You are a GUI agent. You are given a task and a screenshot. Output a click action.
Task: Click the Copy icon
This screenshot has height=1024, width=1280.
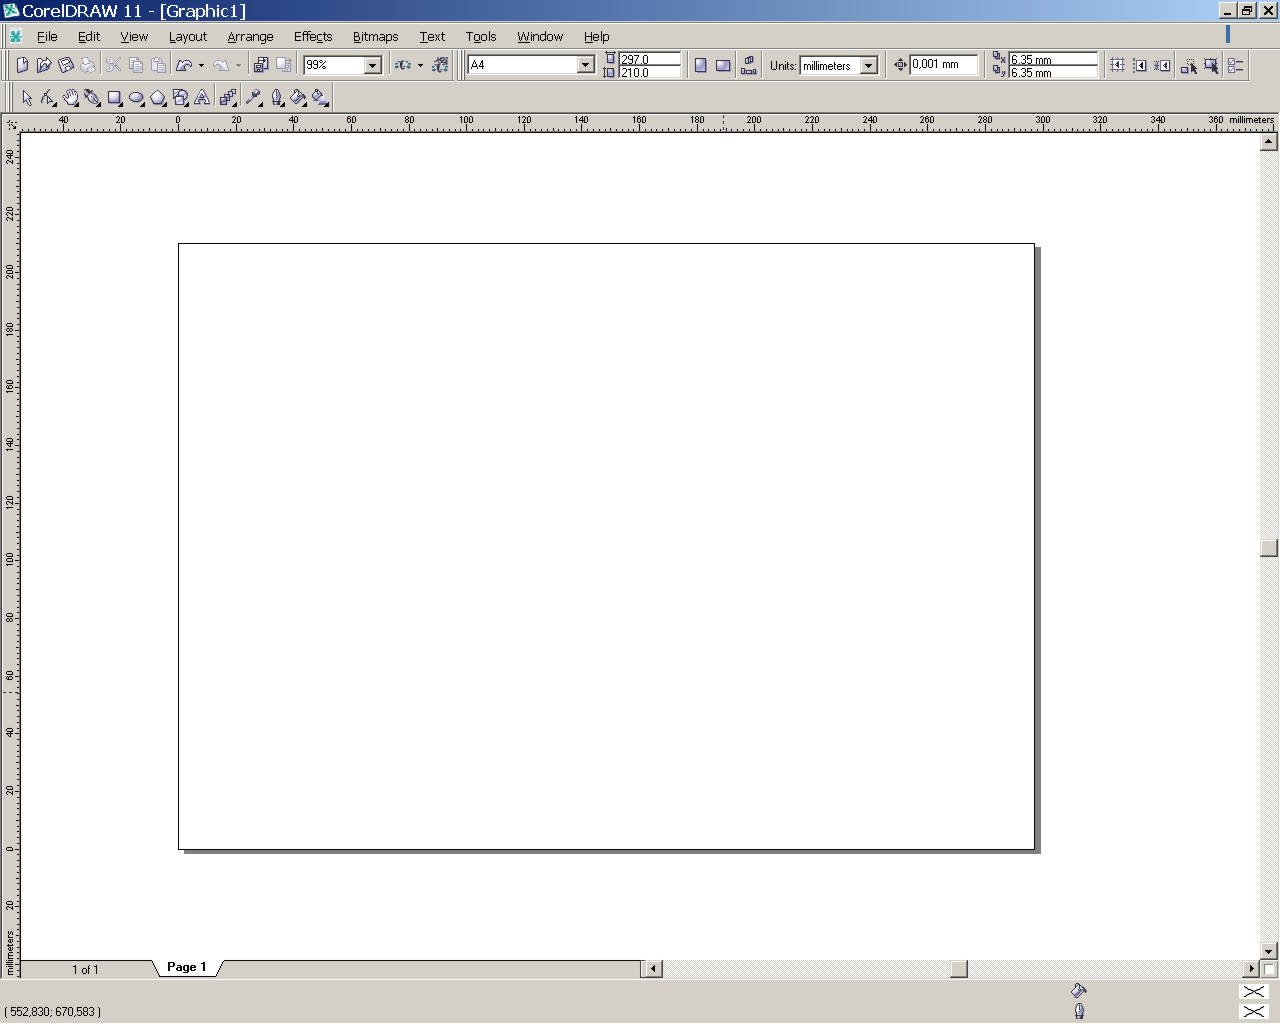(x=136, y=65)
